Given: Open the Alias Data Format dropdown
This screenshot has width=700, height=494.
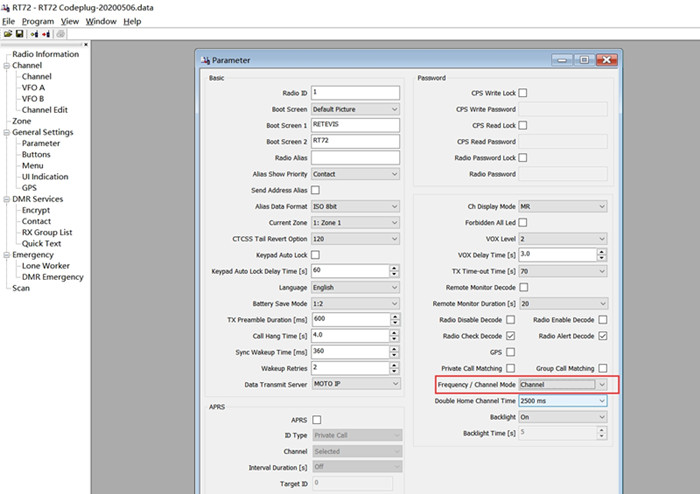Looking at the screenshot, I should coord(355,207).
